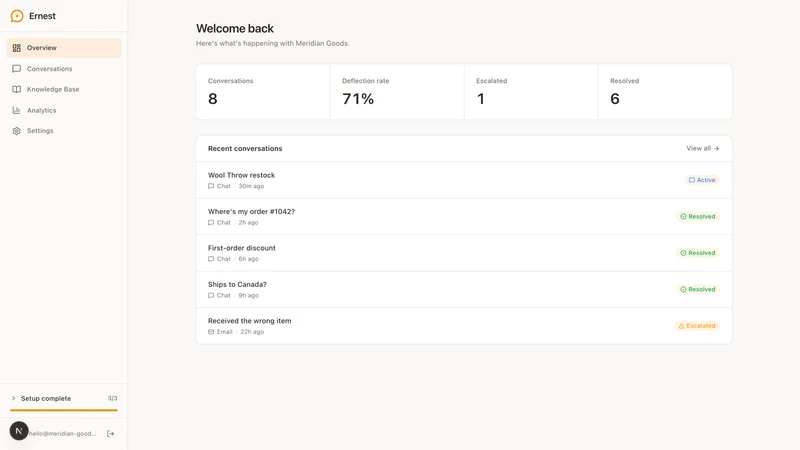Click chat icon under Ships to Canada?
Viewport: 800px width, 450px height.
click(x=211, y=295)
